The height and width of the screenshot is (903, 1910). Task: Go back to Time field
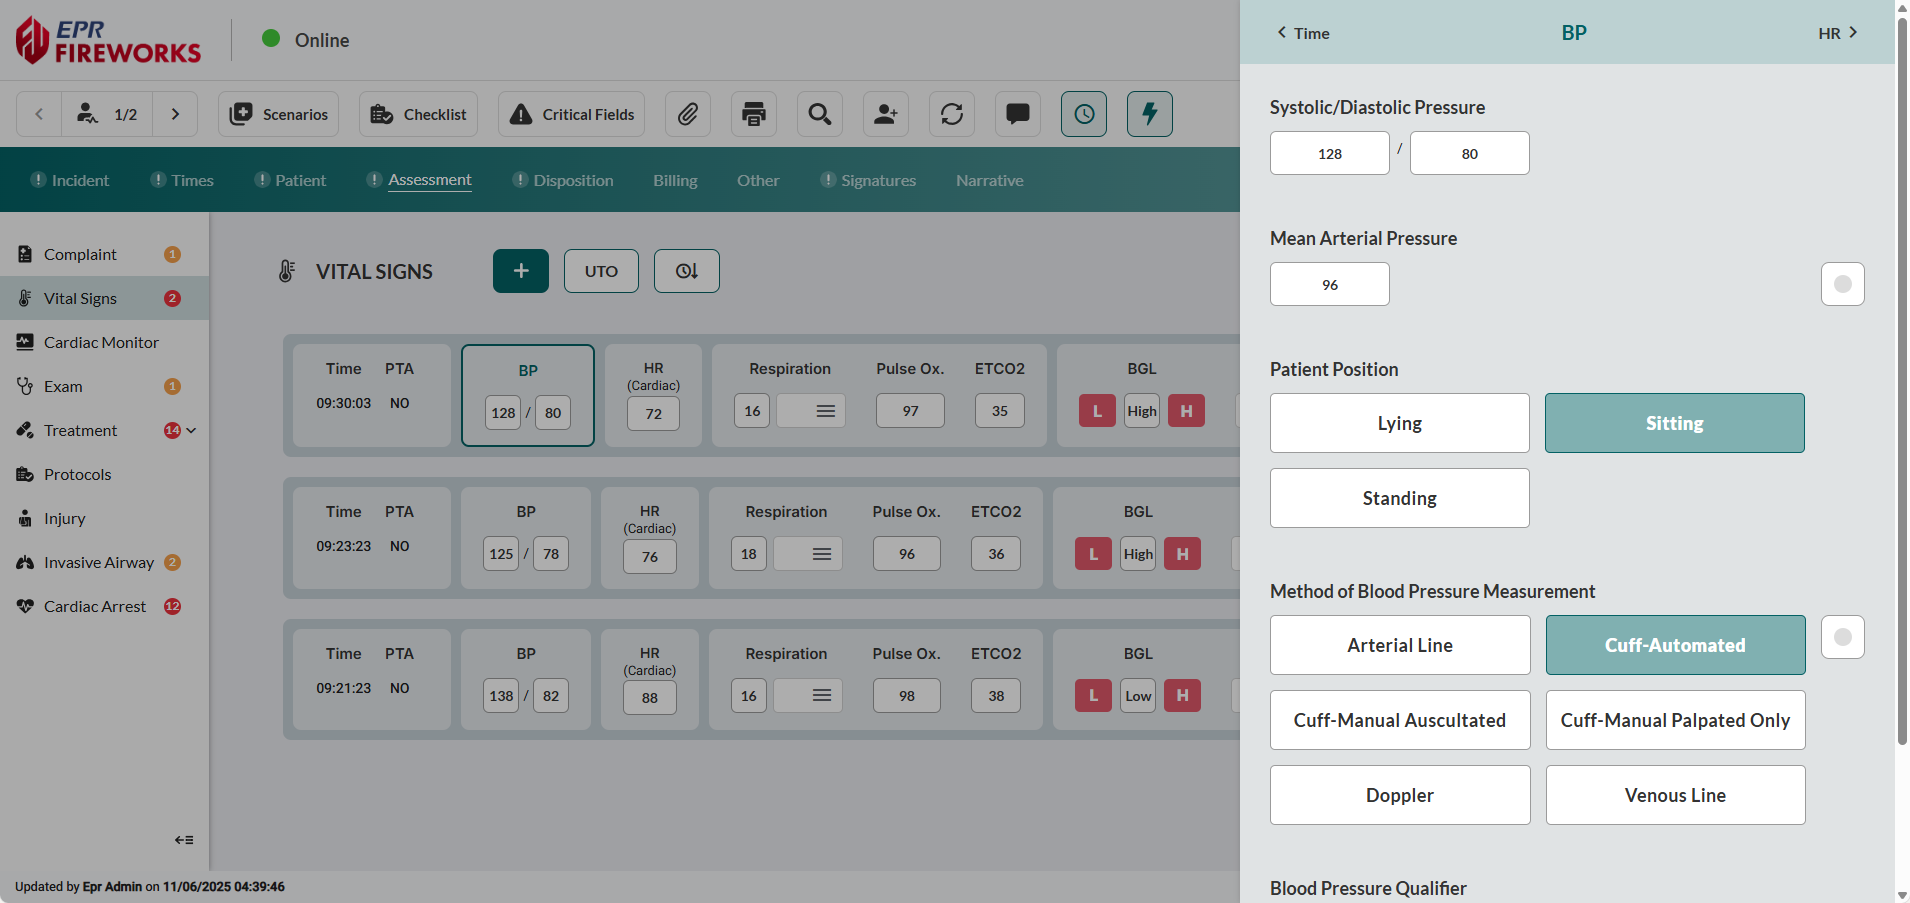click(x=1303, y=33)
